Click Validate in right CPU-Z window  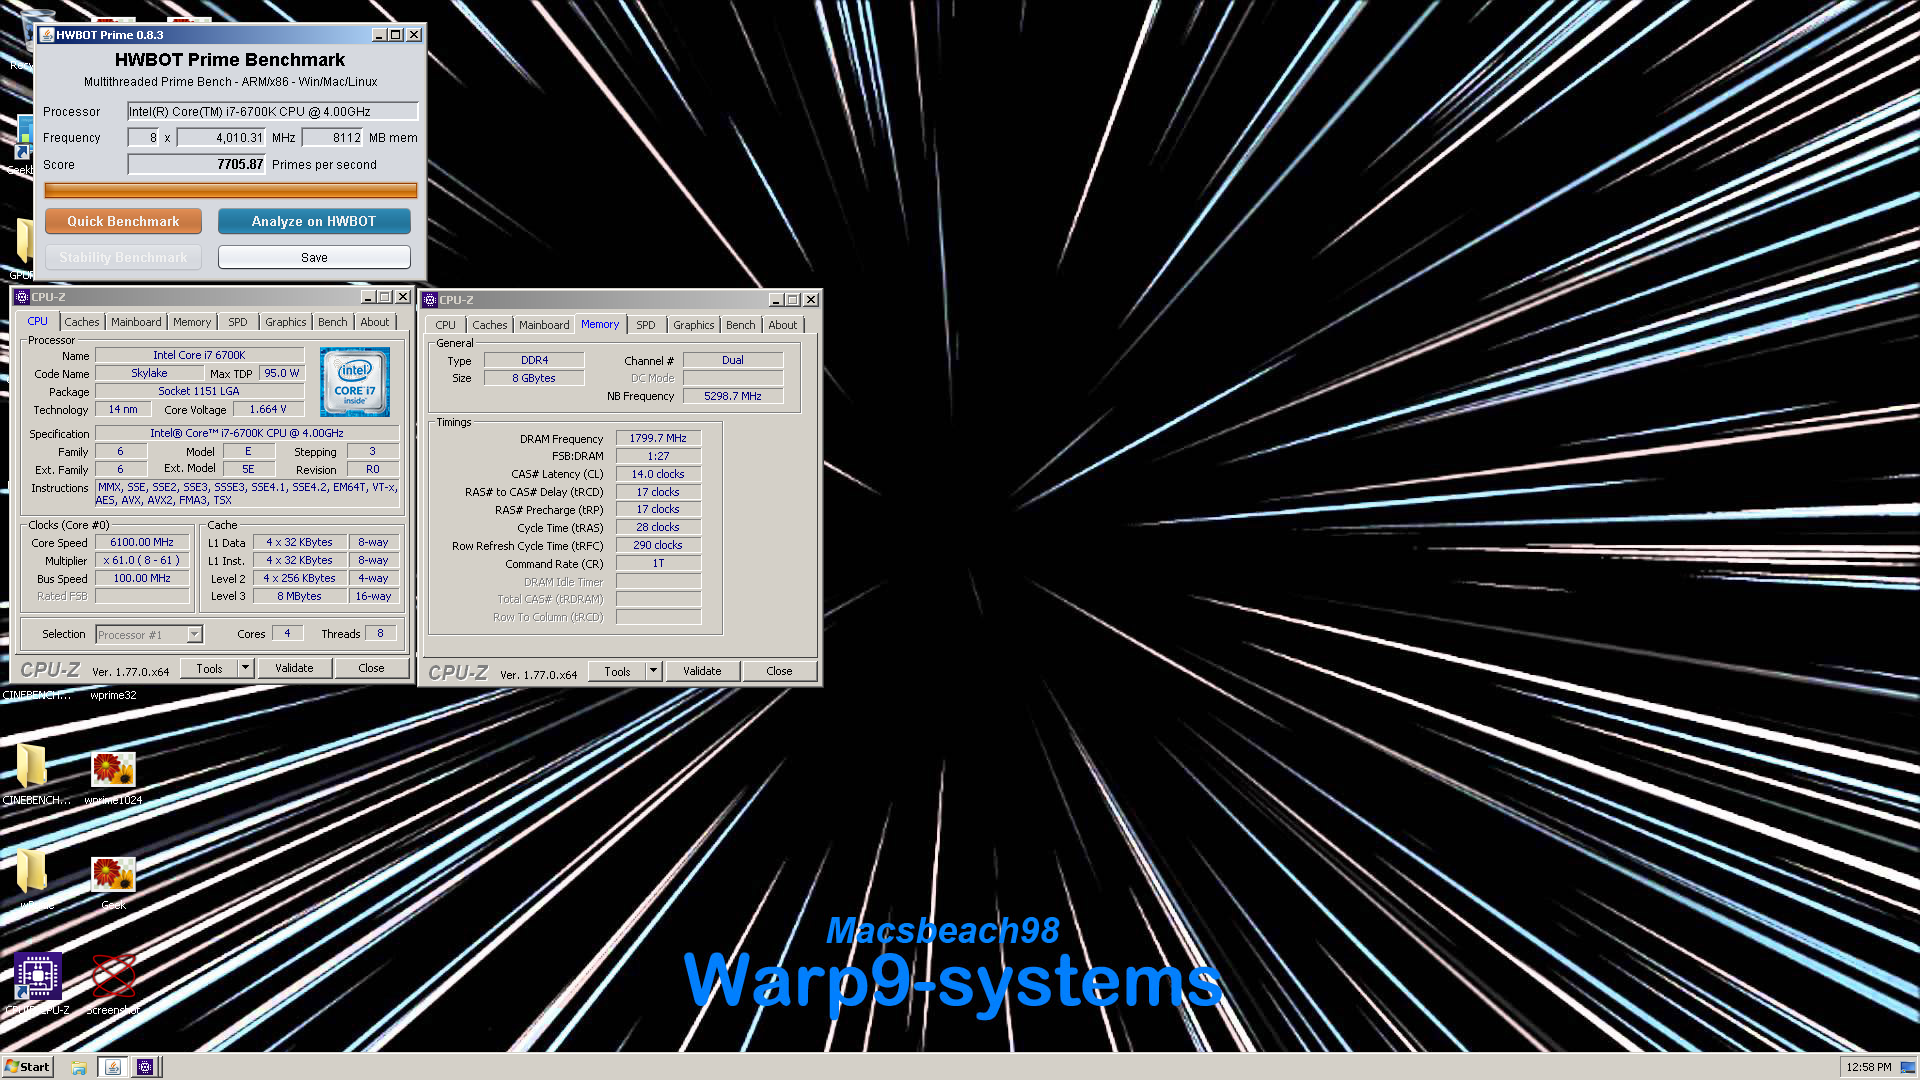(x=702, y=671)
